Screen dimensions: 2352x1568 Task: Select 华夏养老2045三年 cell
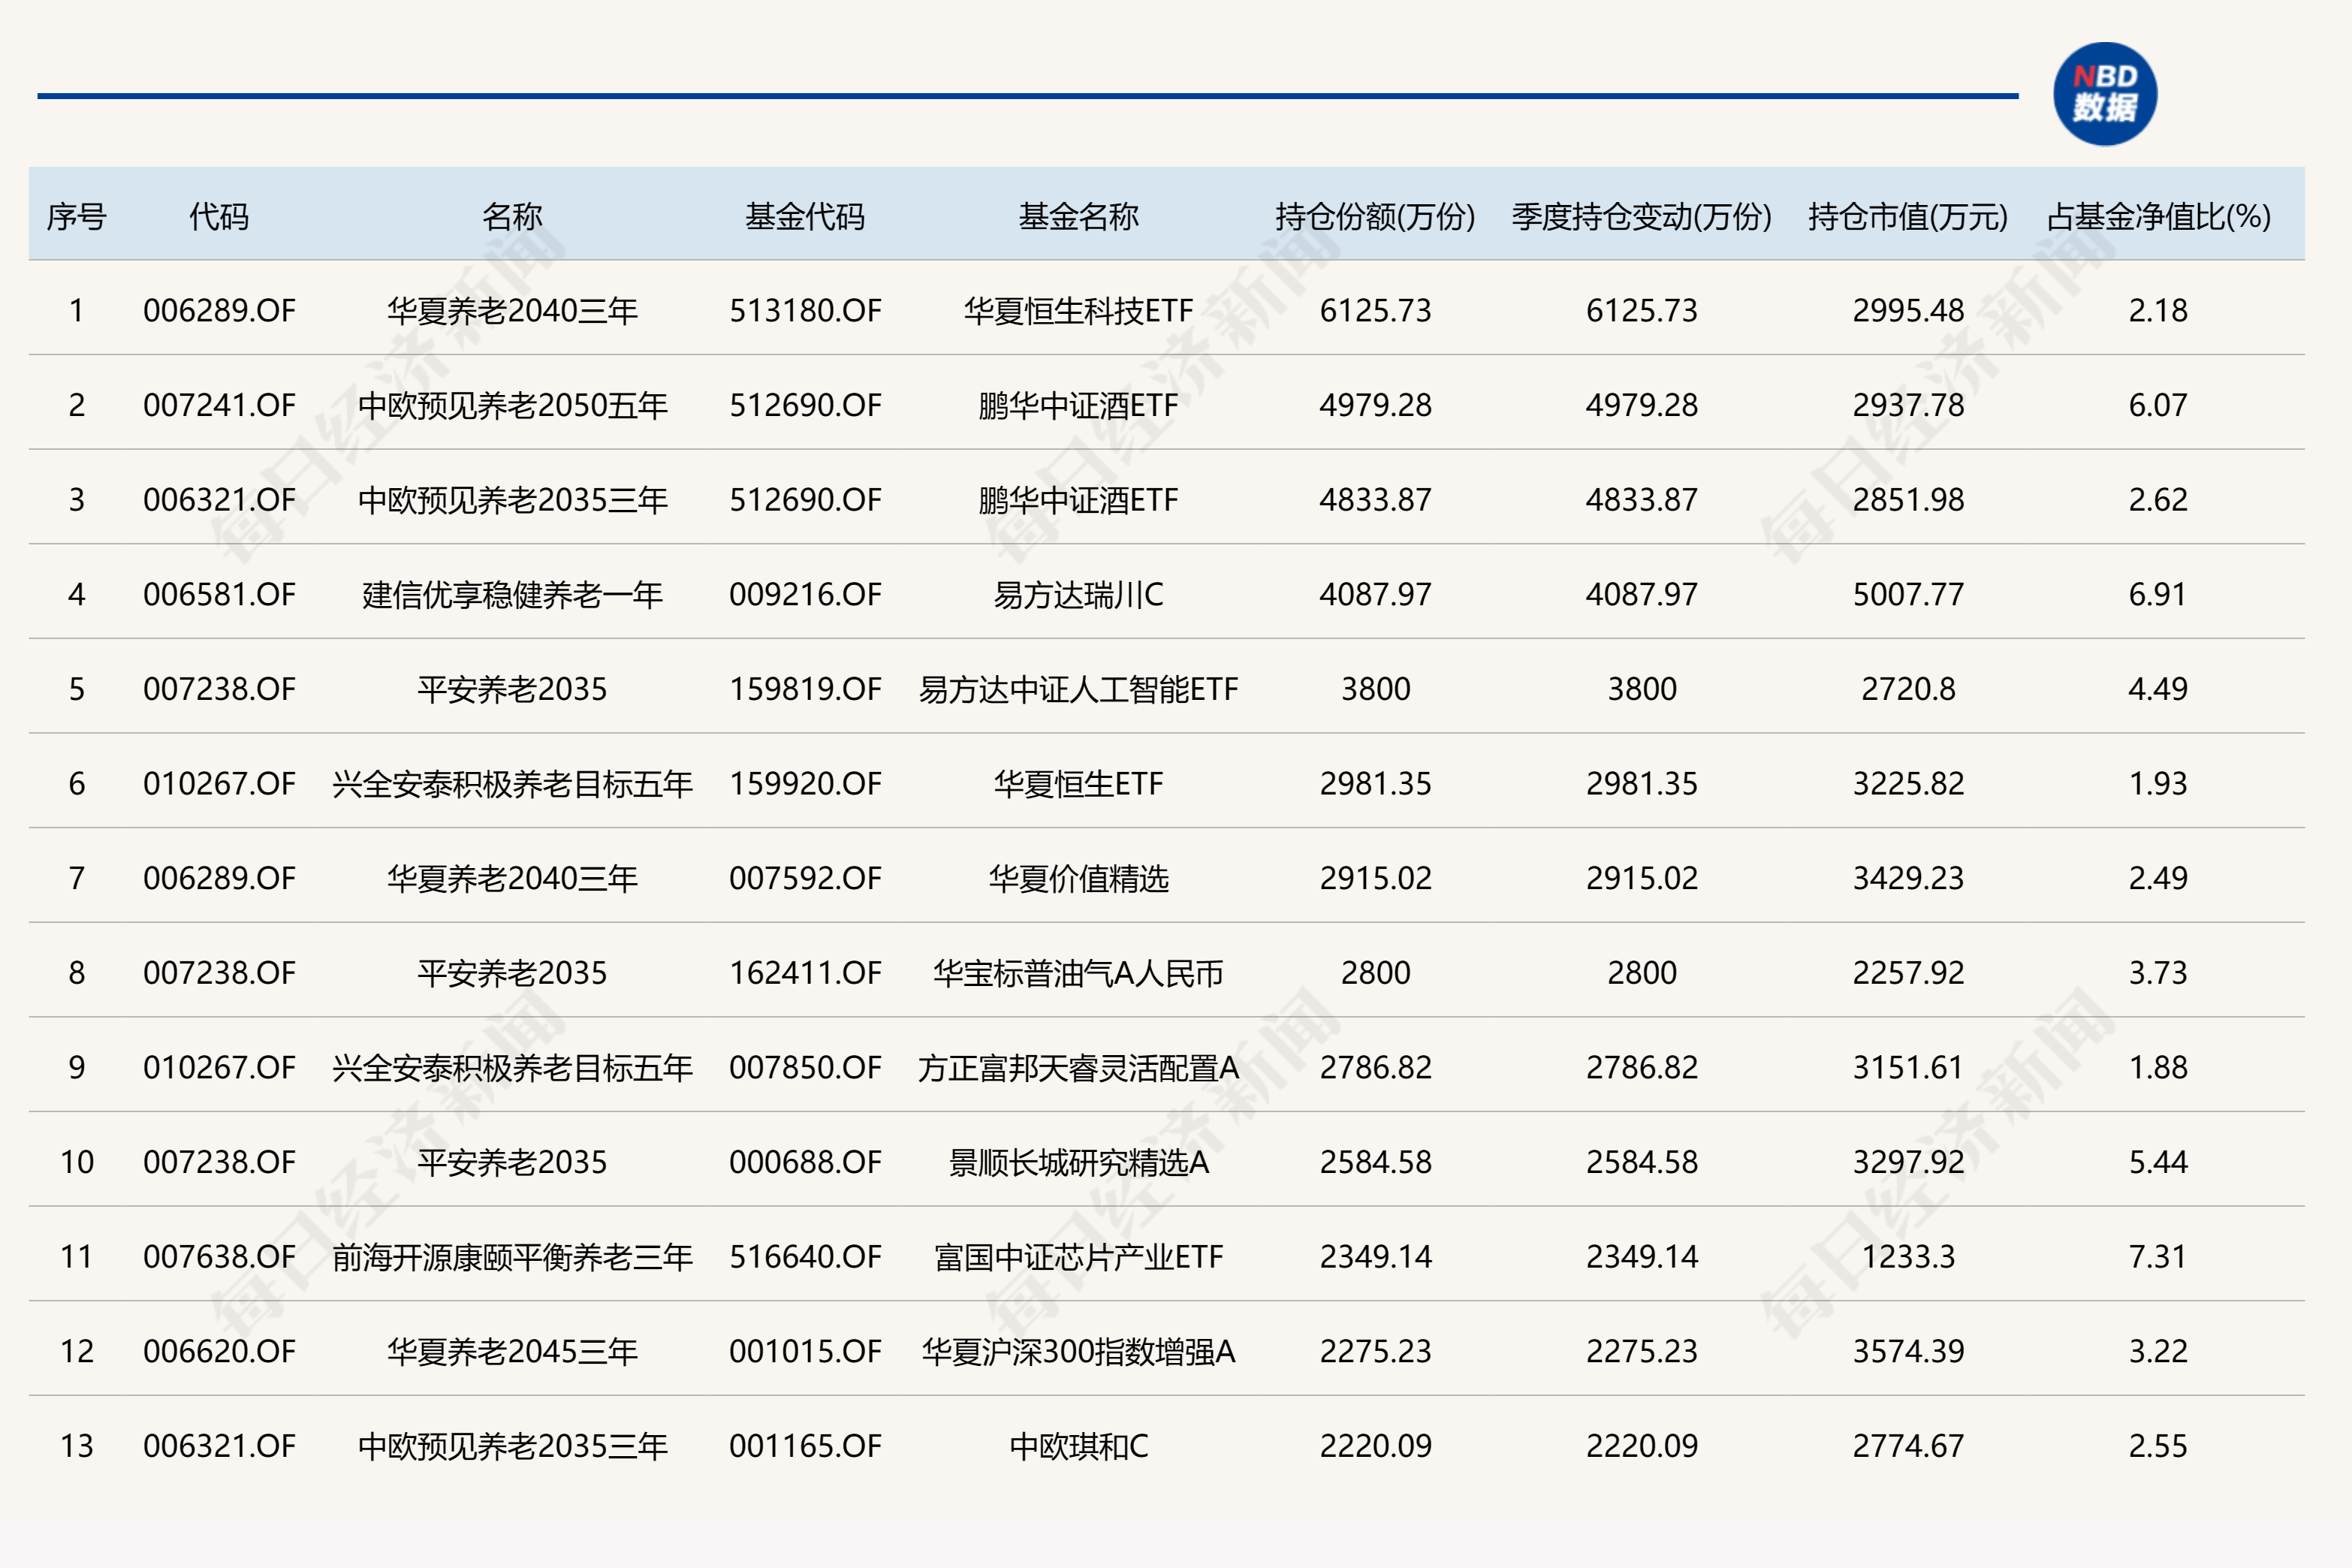pyautogui.click(x=512, y=1351)
